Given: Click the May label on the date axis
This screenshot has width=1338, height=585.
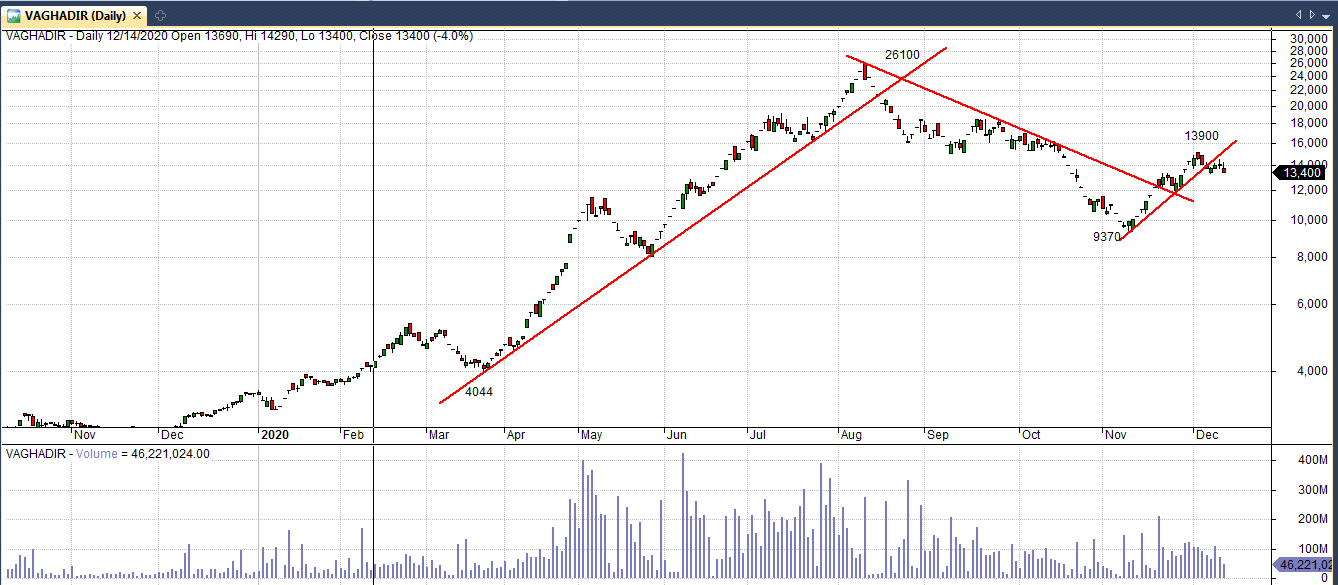Looking at the screenshot, I should tap(591, 435).
